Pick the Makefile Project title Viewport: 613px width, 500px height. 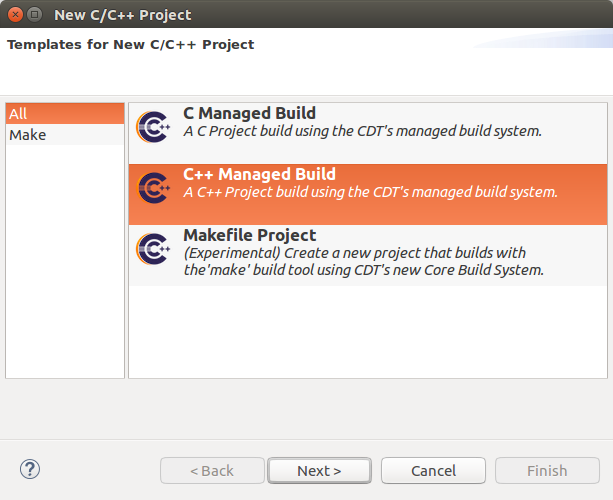[x=249, y=236]
